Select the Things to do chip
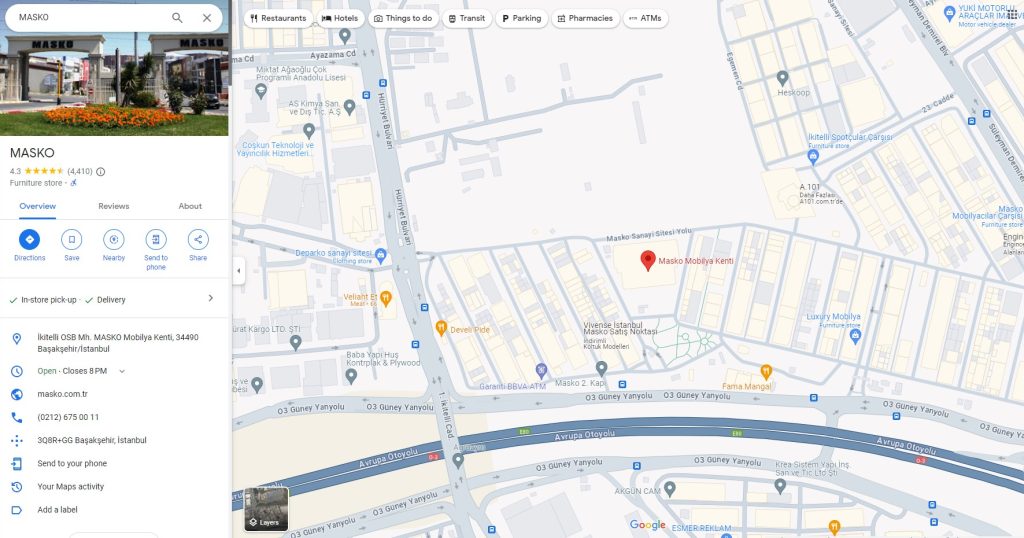The width and height of the screenshot is (1024, 538). point(402,18)
